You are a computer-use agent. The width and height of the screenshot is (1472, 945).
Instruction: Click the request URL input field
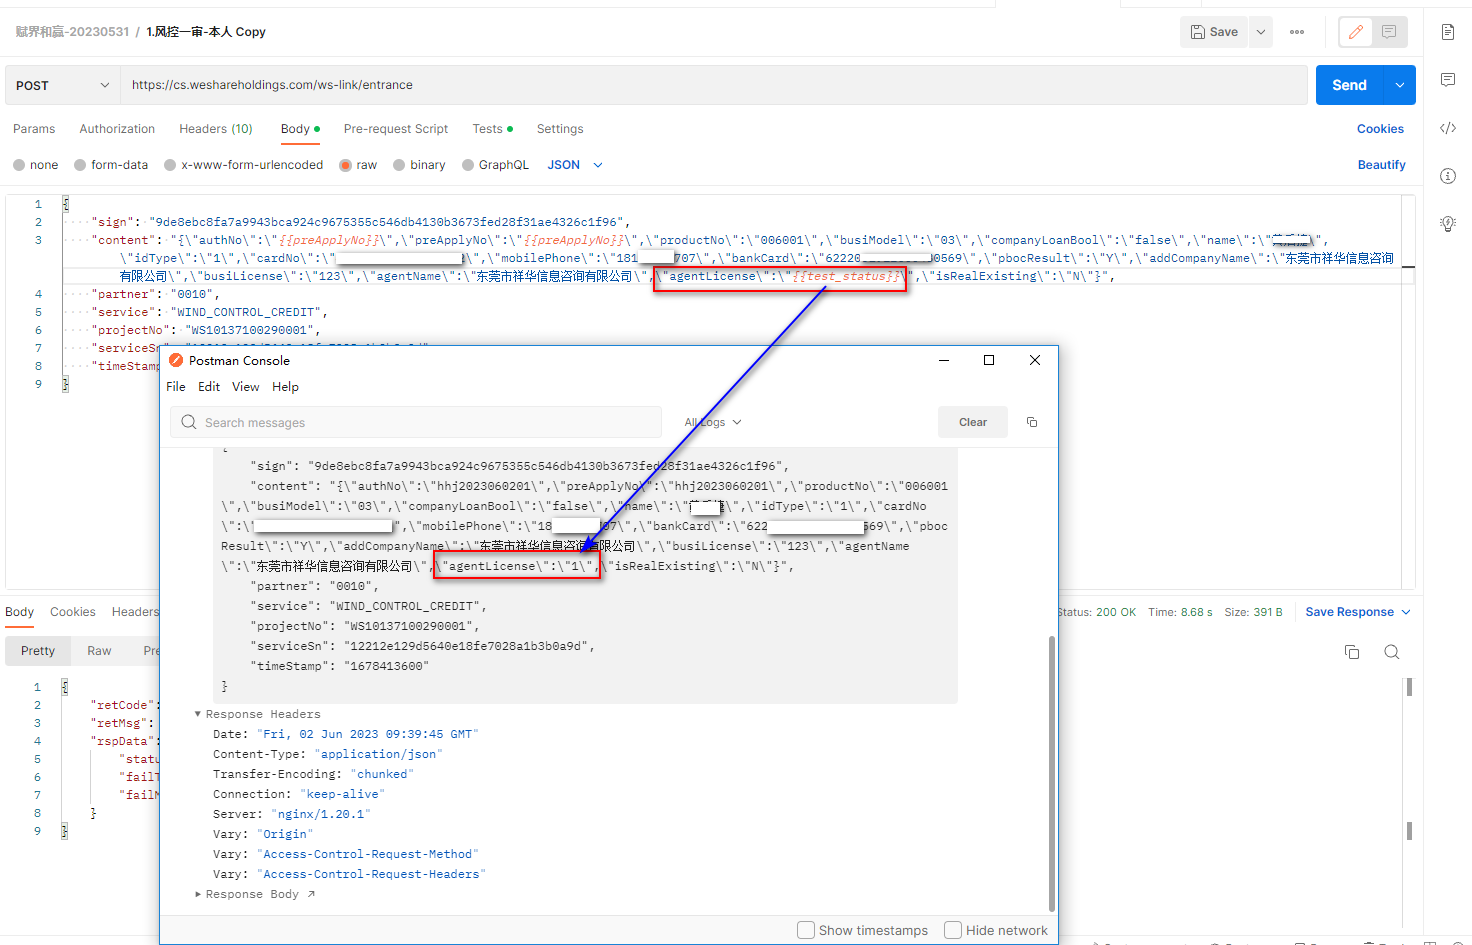click(x=714, y=85)
